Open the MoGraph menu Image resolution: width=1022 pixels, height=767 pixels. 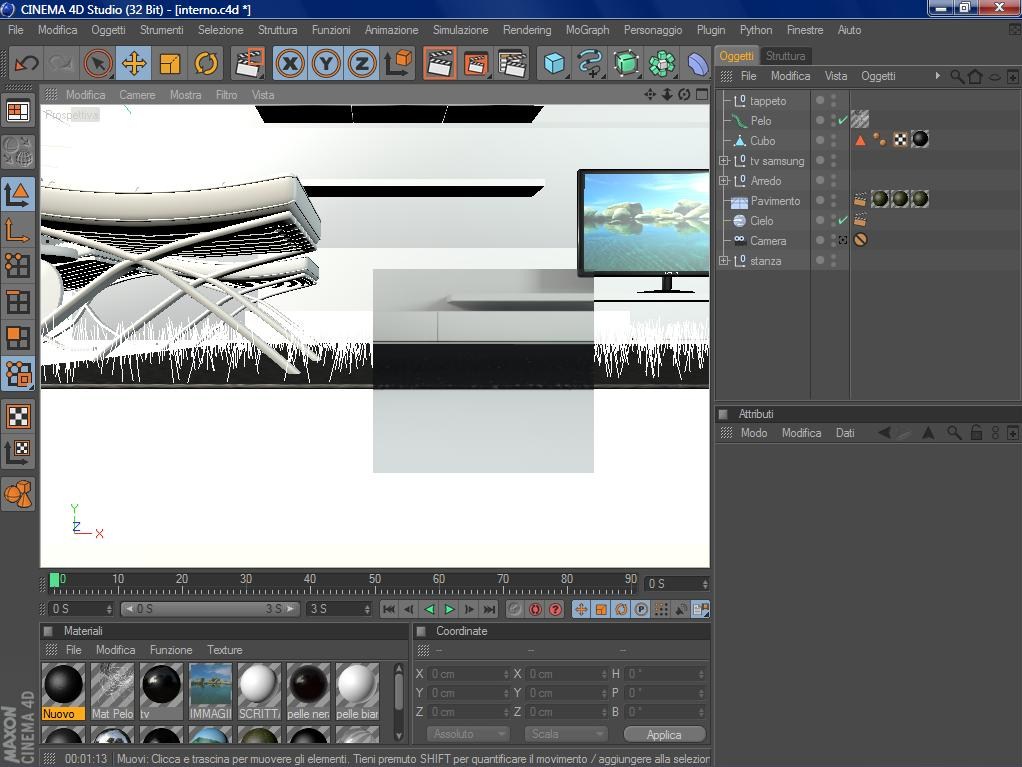[587, 30]
